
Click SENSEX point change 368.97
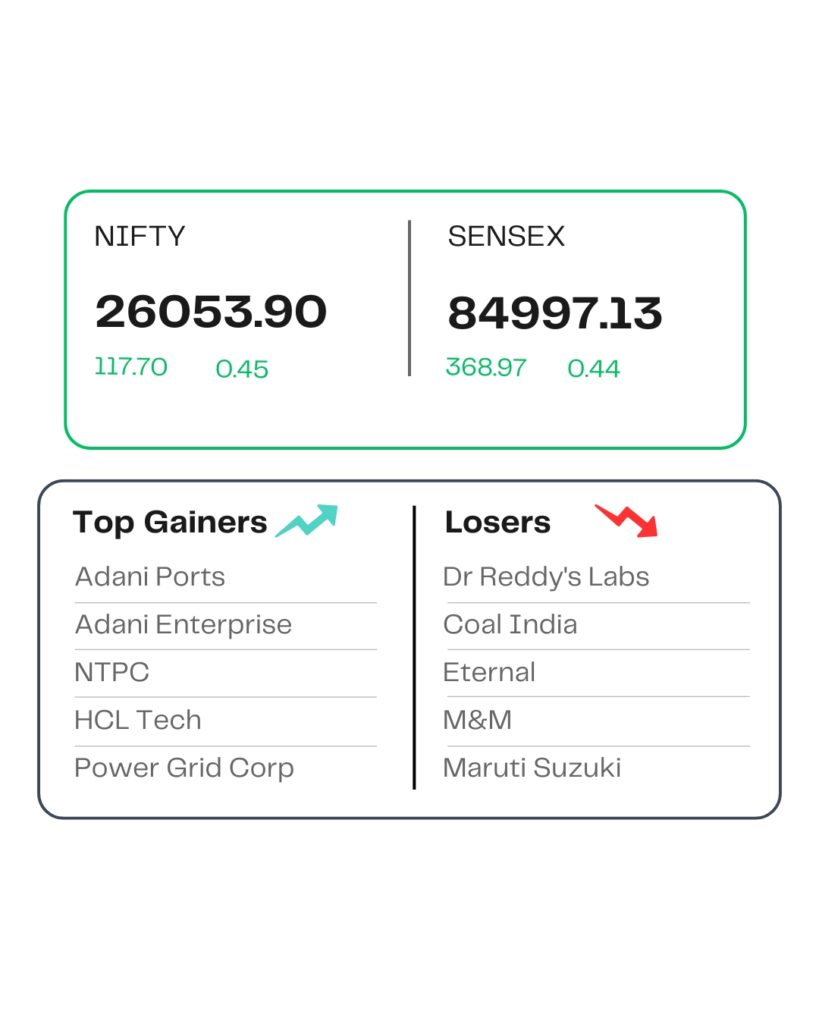[x=486, y=368]
